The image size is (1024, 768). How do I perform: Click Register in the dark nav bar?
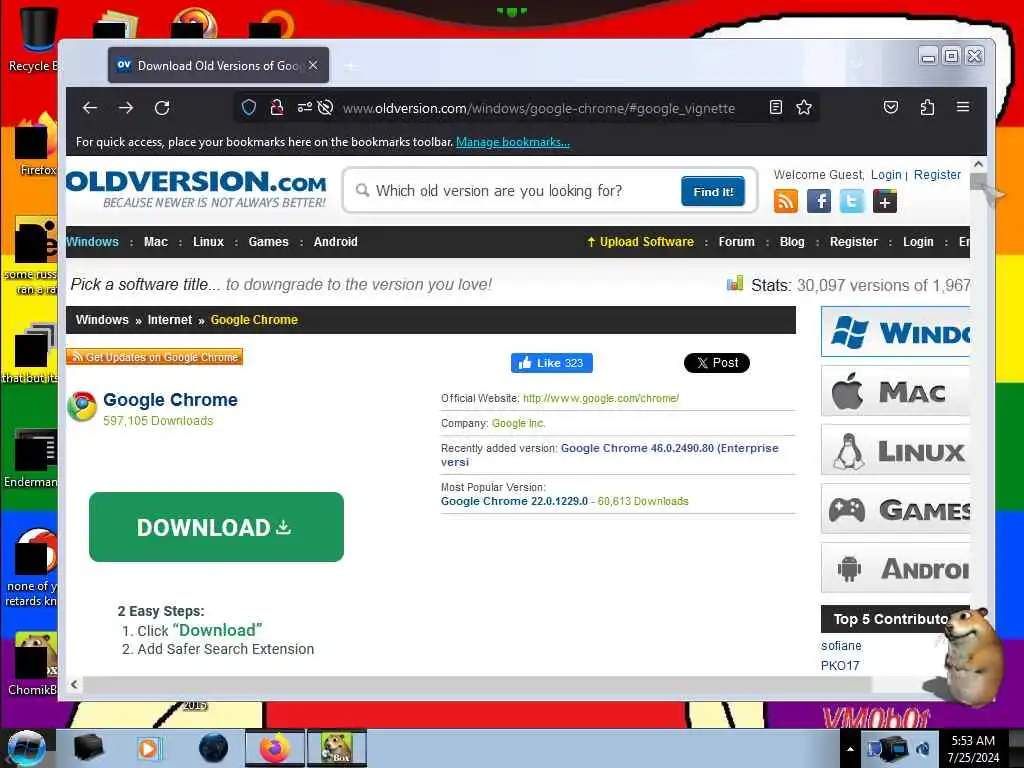click(x=854, y=242)
